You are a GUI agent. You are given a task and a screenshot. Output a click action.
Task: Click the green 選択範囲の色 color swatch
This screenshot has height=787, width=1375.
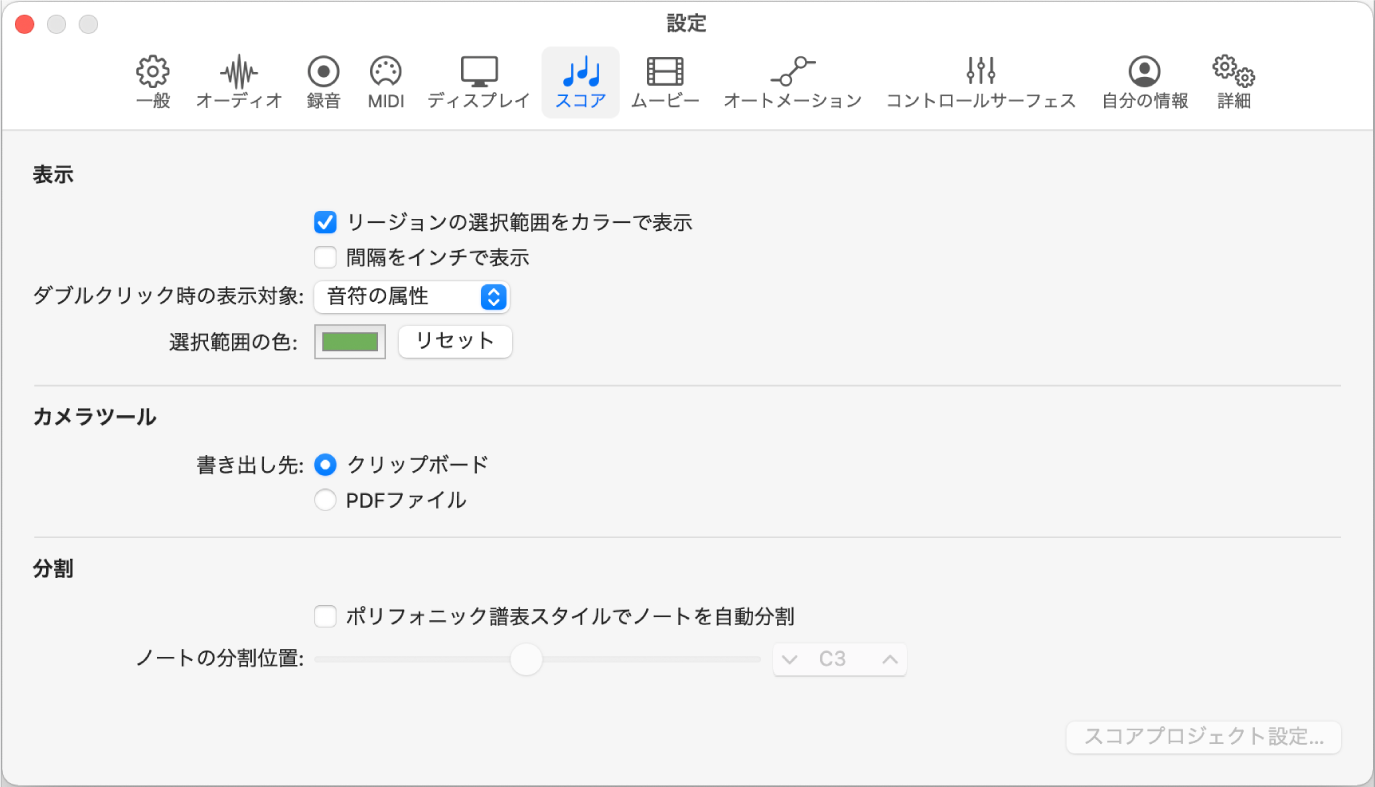[349, 341]
